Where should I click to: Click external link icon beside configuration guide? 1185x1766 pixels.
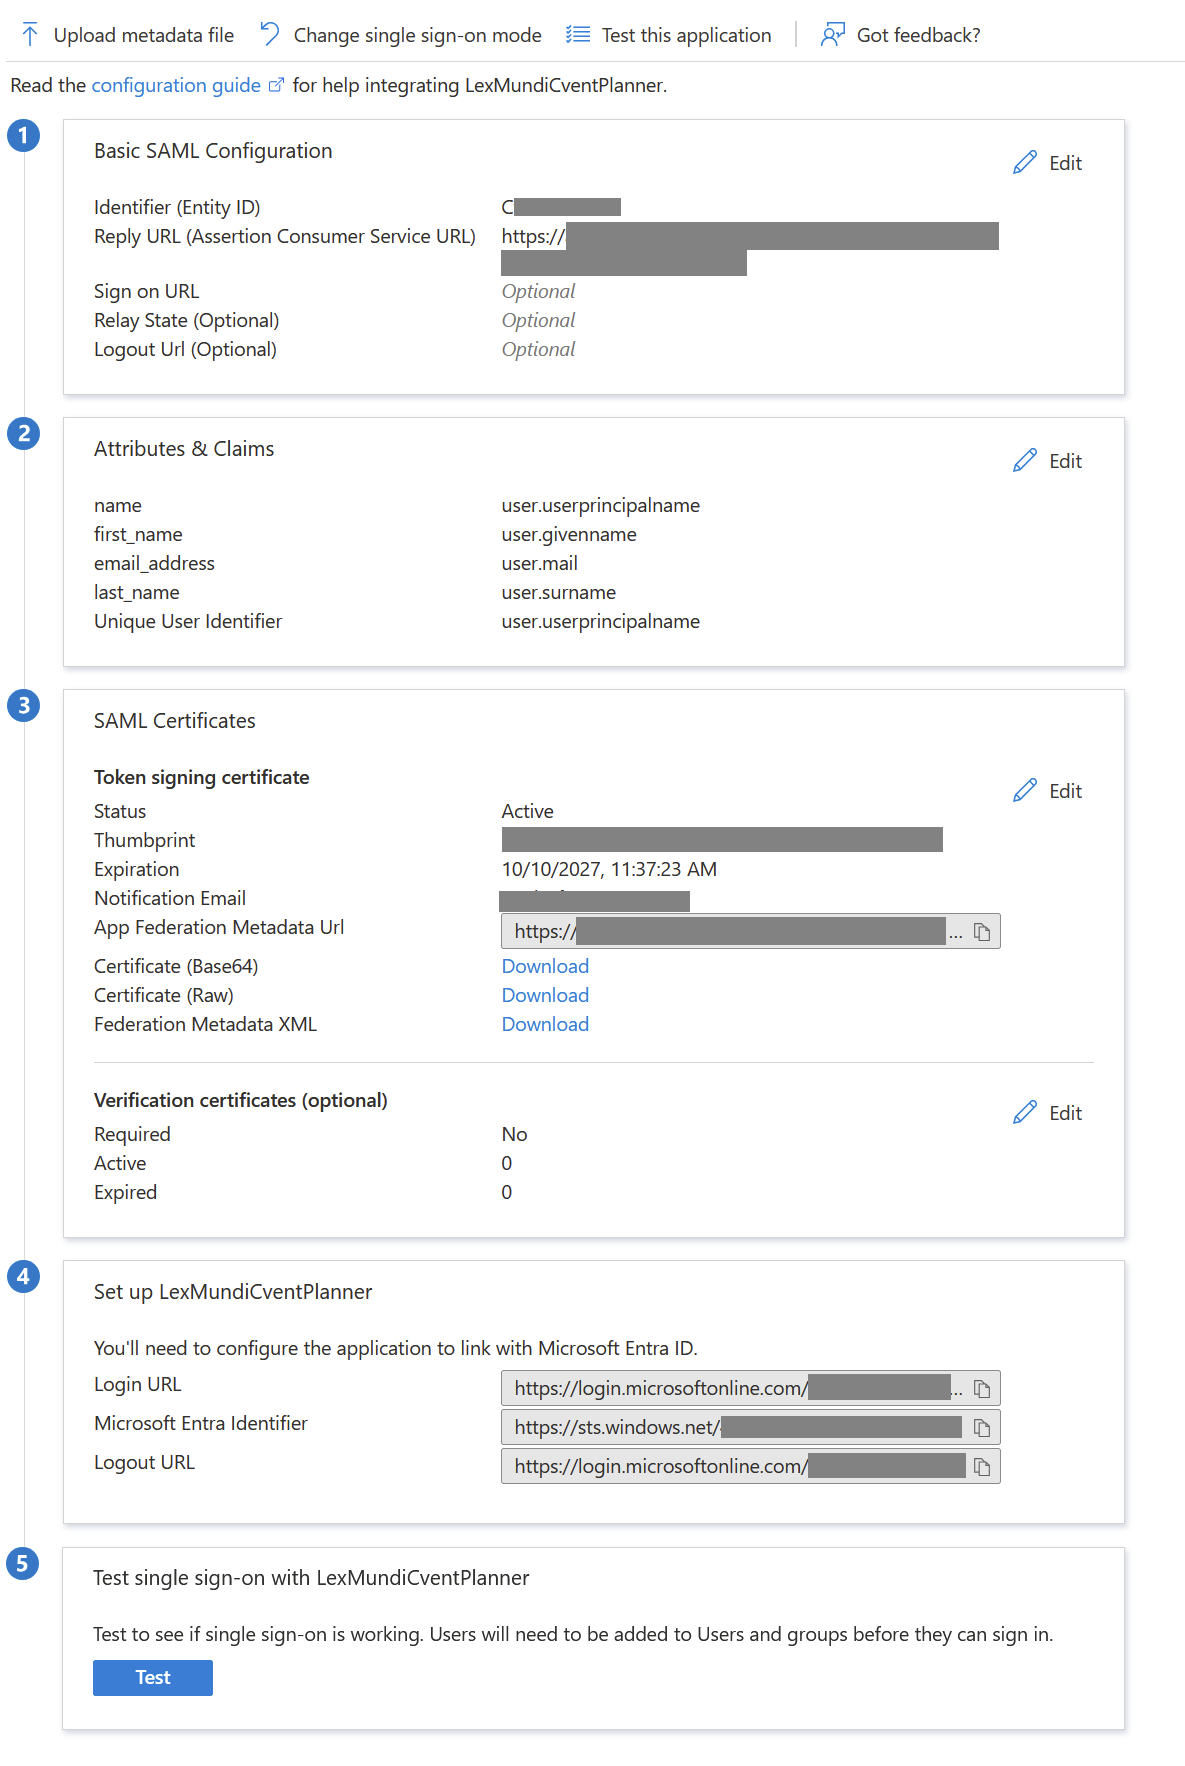(277, 85)
